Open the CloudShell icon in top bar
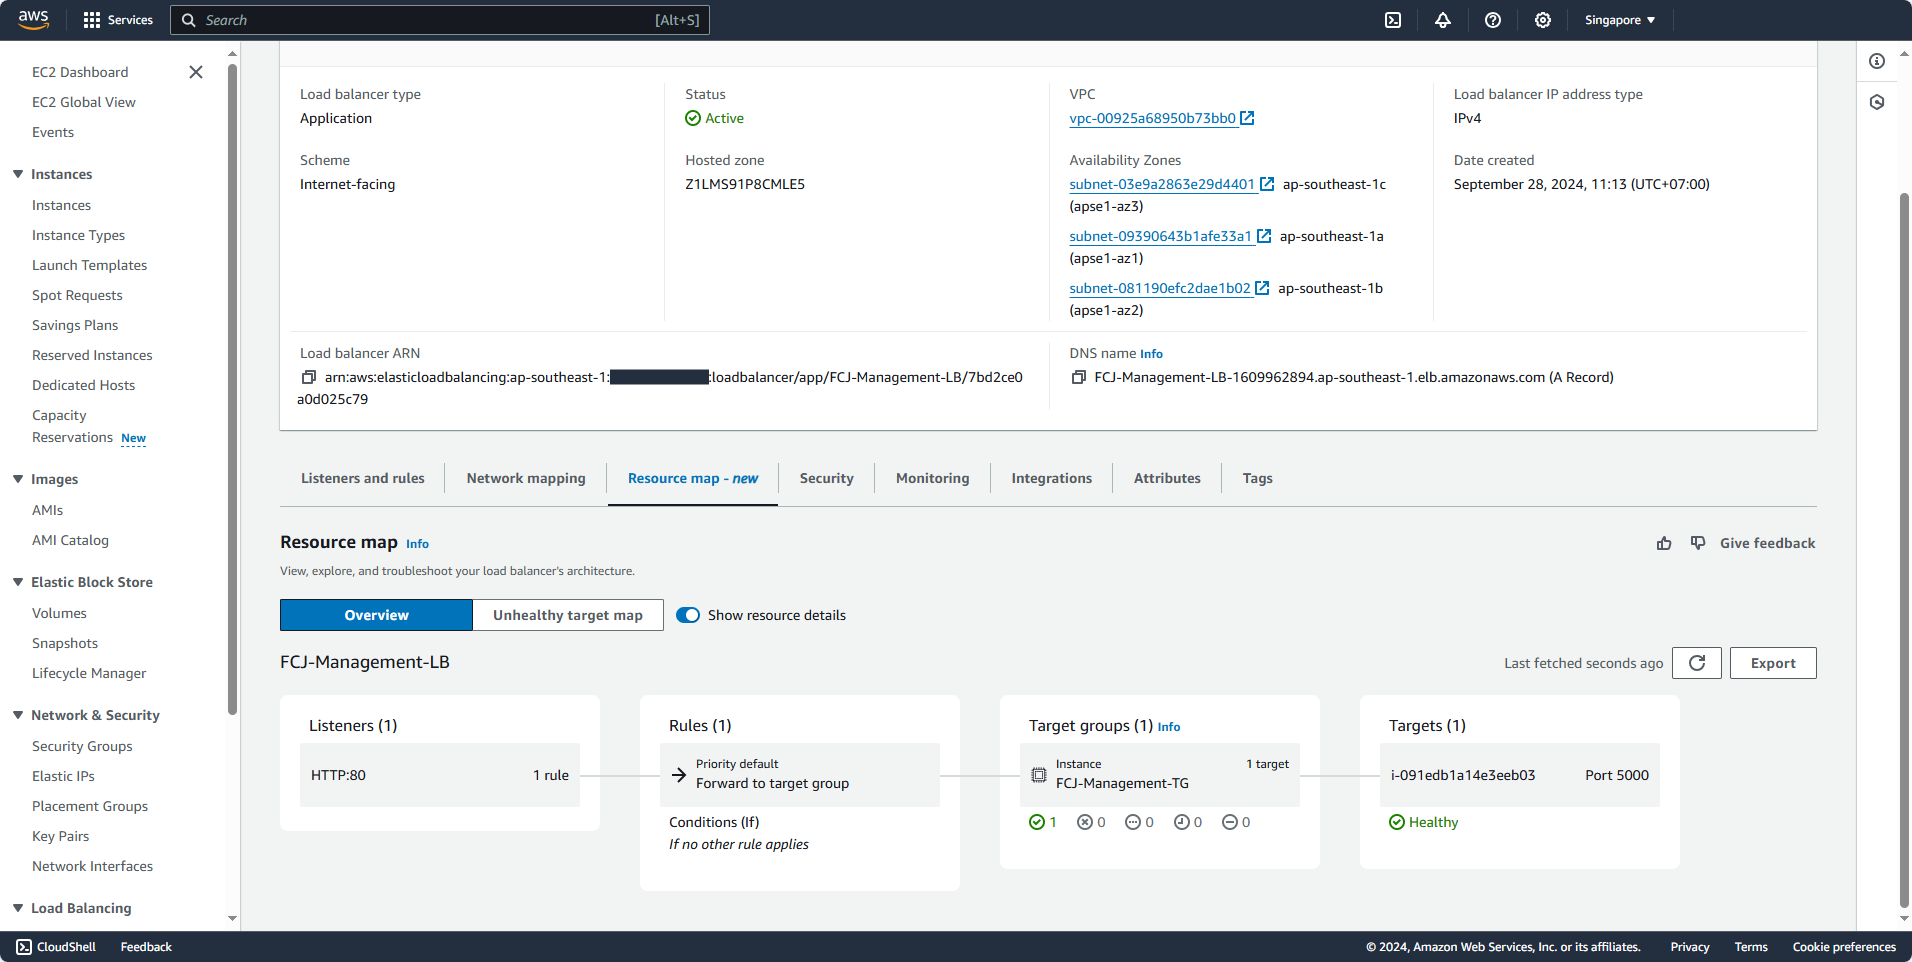This screenshot has width=1912, height=962. (x=1393, y=20)
